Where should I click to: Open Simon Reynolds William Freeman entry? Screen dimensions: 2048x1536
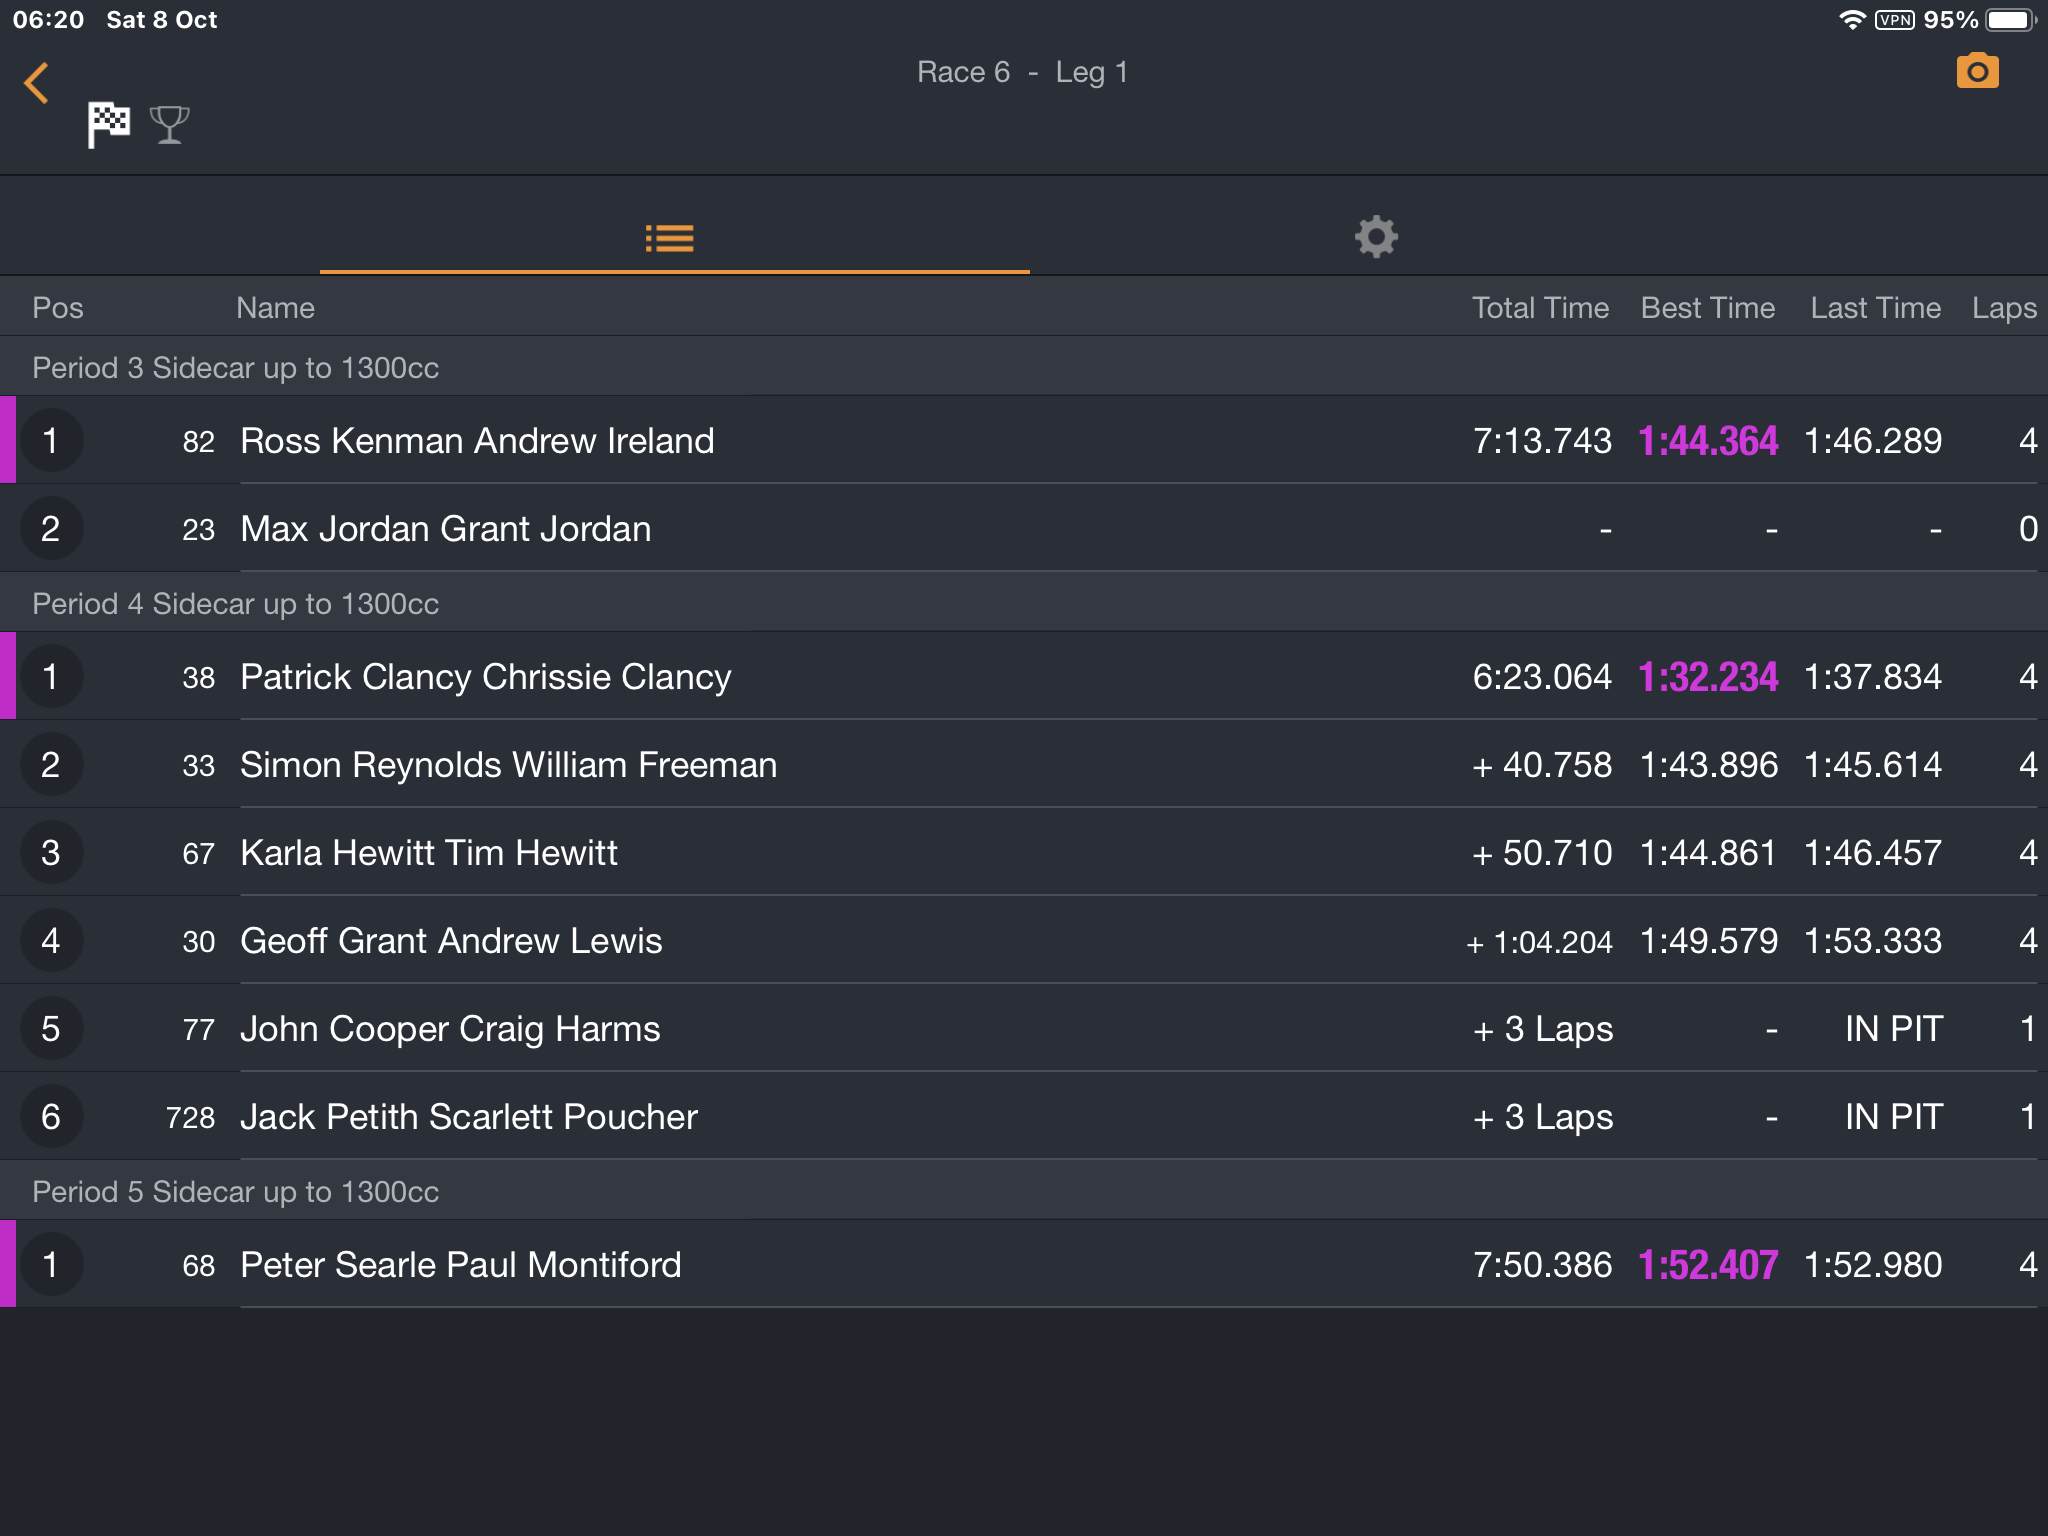point(1024,764)
